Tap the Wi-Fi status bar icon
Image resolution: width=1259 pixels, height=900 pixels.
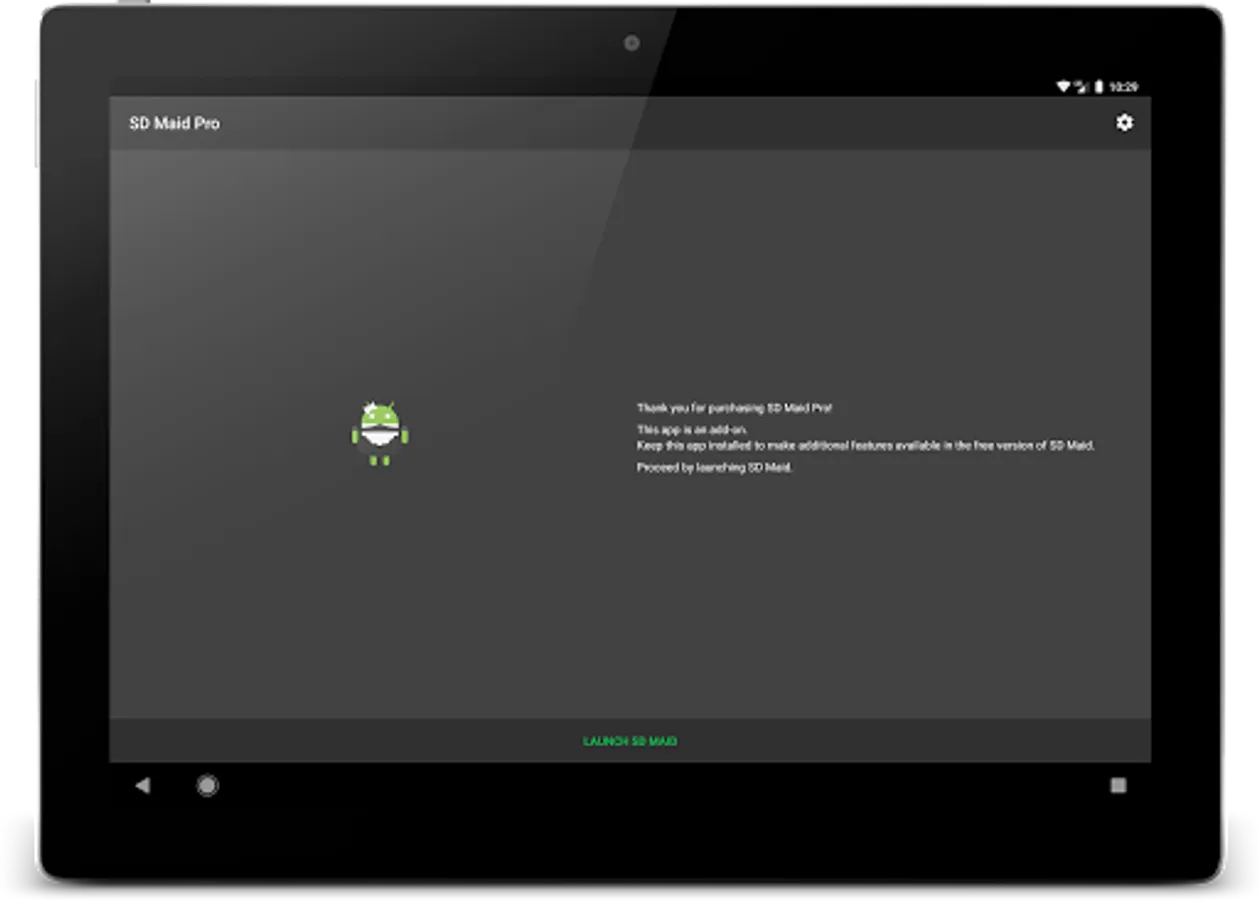(1063, 87)
